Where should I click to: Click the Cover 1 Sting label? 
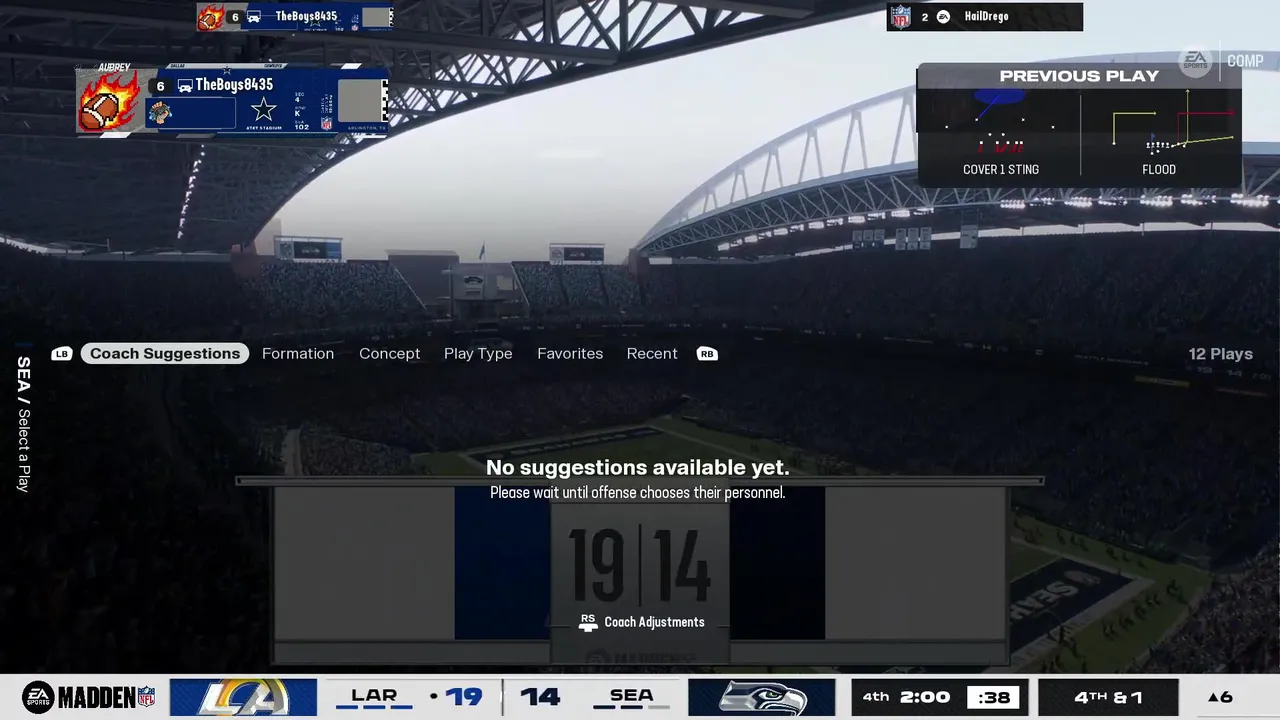point(1000,170)
